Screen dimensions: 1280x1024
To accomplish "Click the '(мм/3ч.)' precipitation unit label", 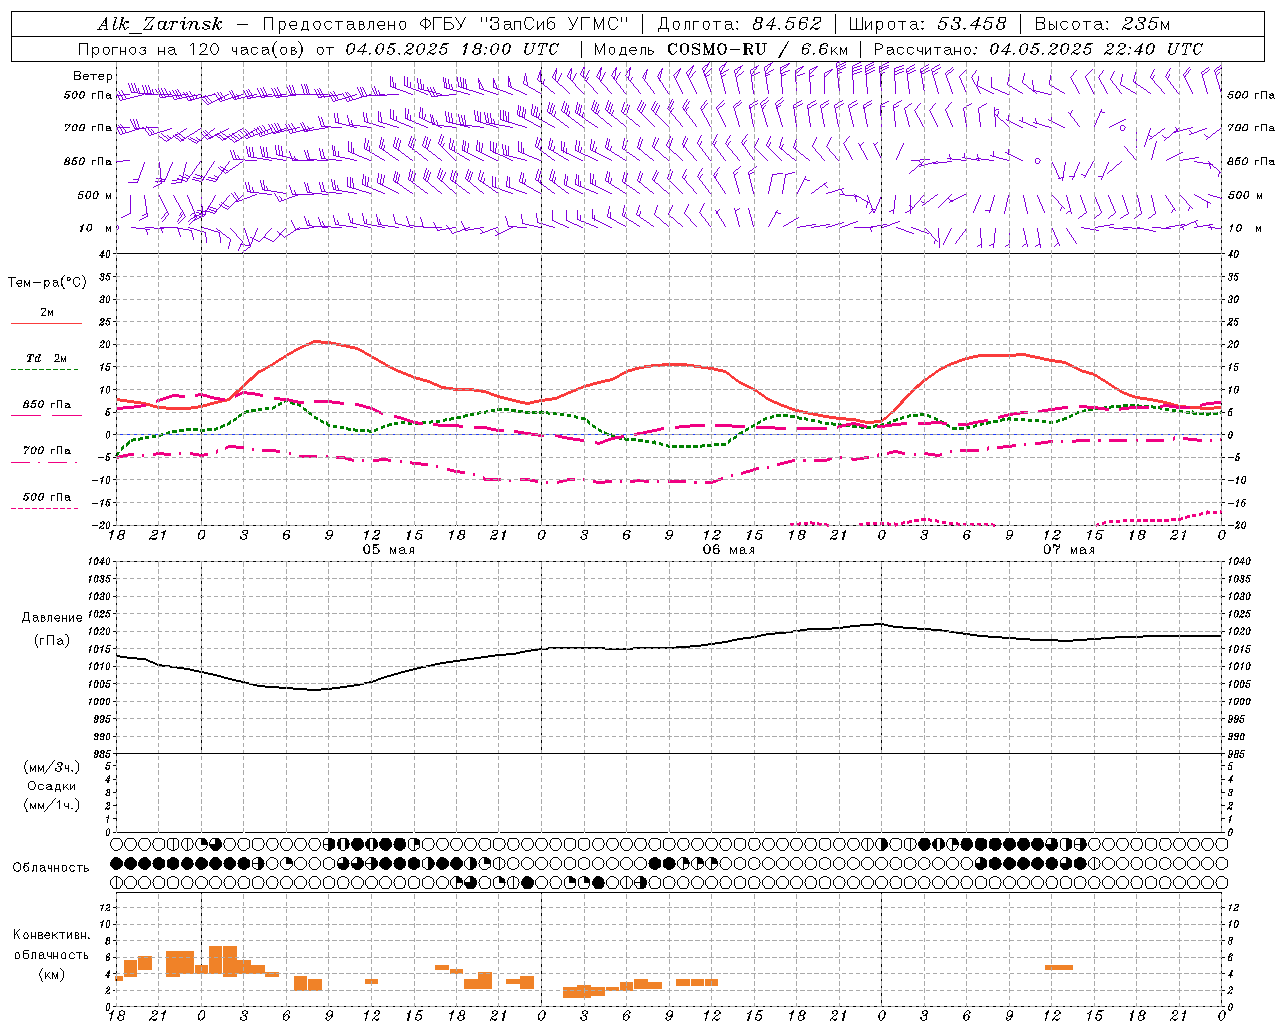I will (52, 767).
